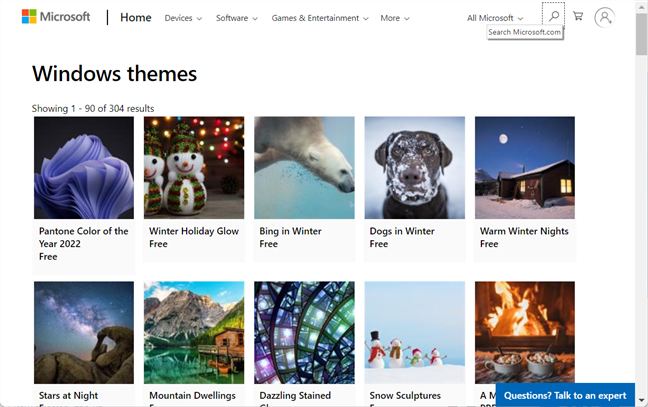The width and height of the screenshot is (648, 407).
Task: Expand the Software menu
Action: point(236,18)
